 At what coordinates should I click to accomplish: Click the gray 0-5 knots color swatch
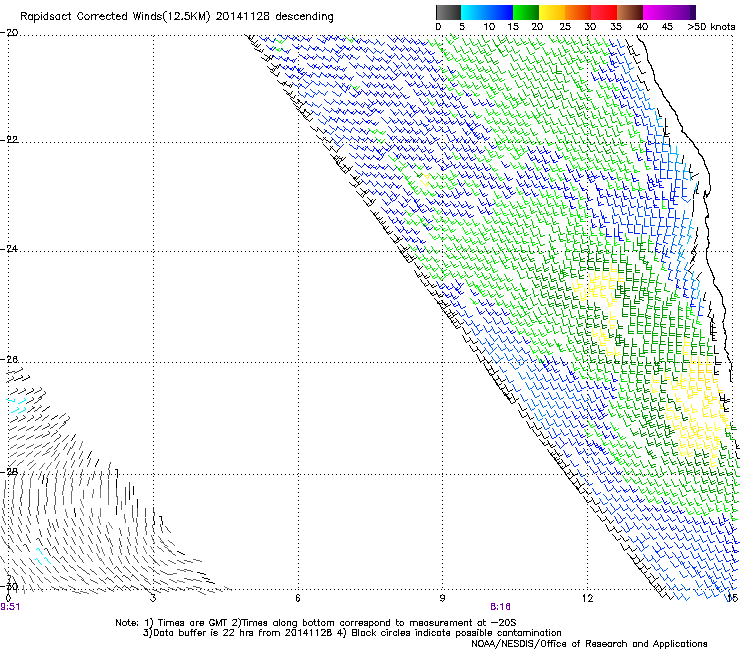point(448,12)
